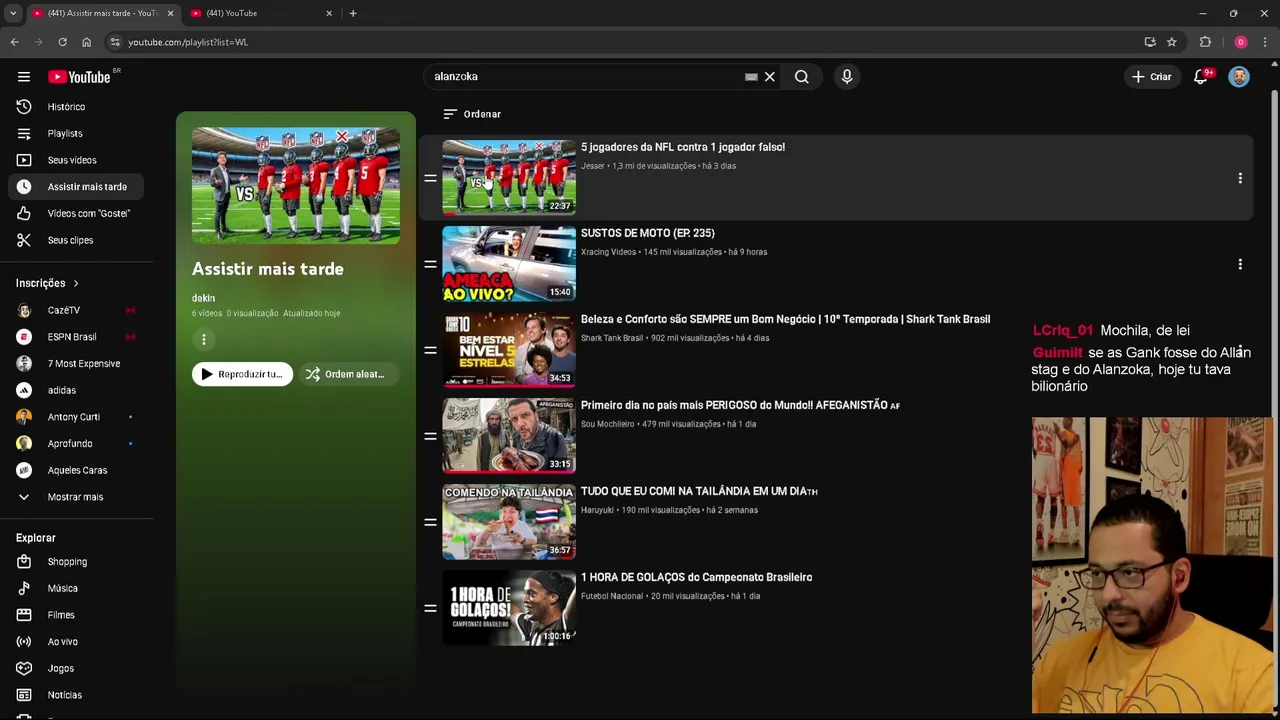Image resolution: width=1280 pixels, height=720 pixels.
Task: Open Jogos under Explorar
Action: coord(77,668)
